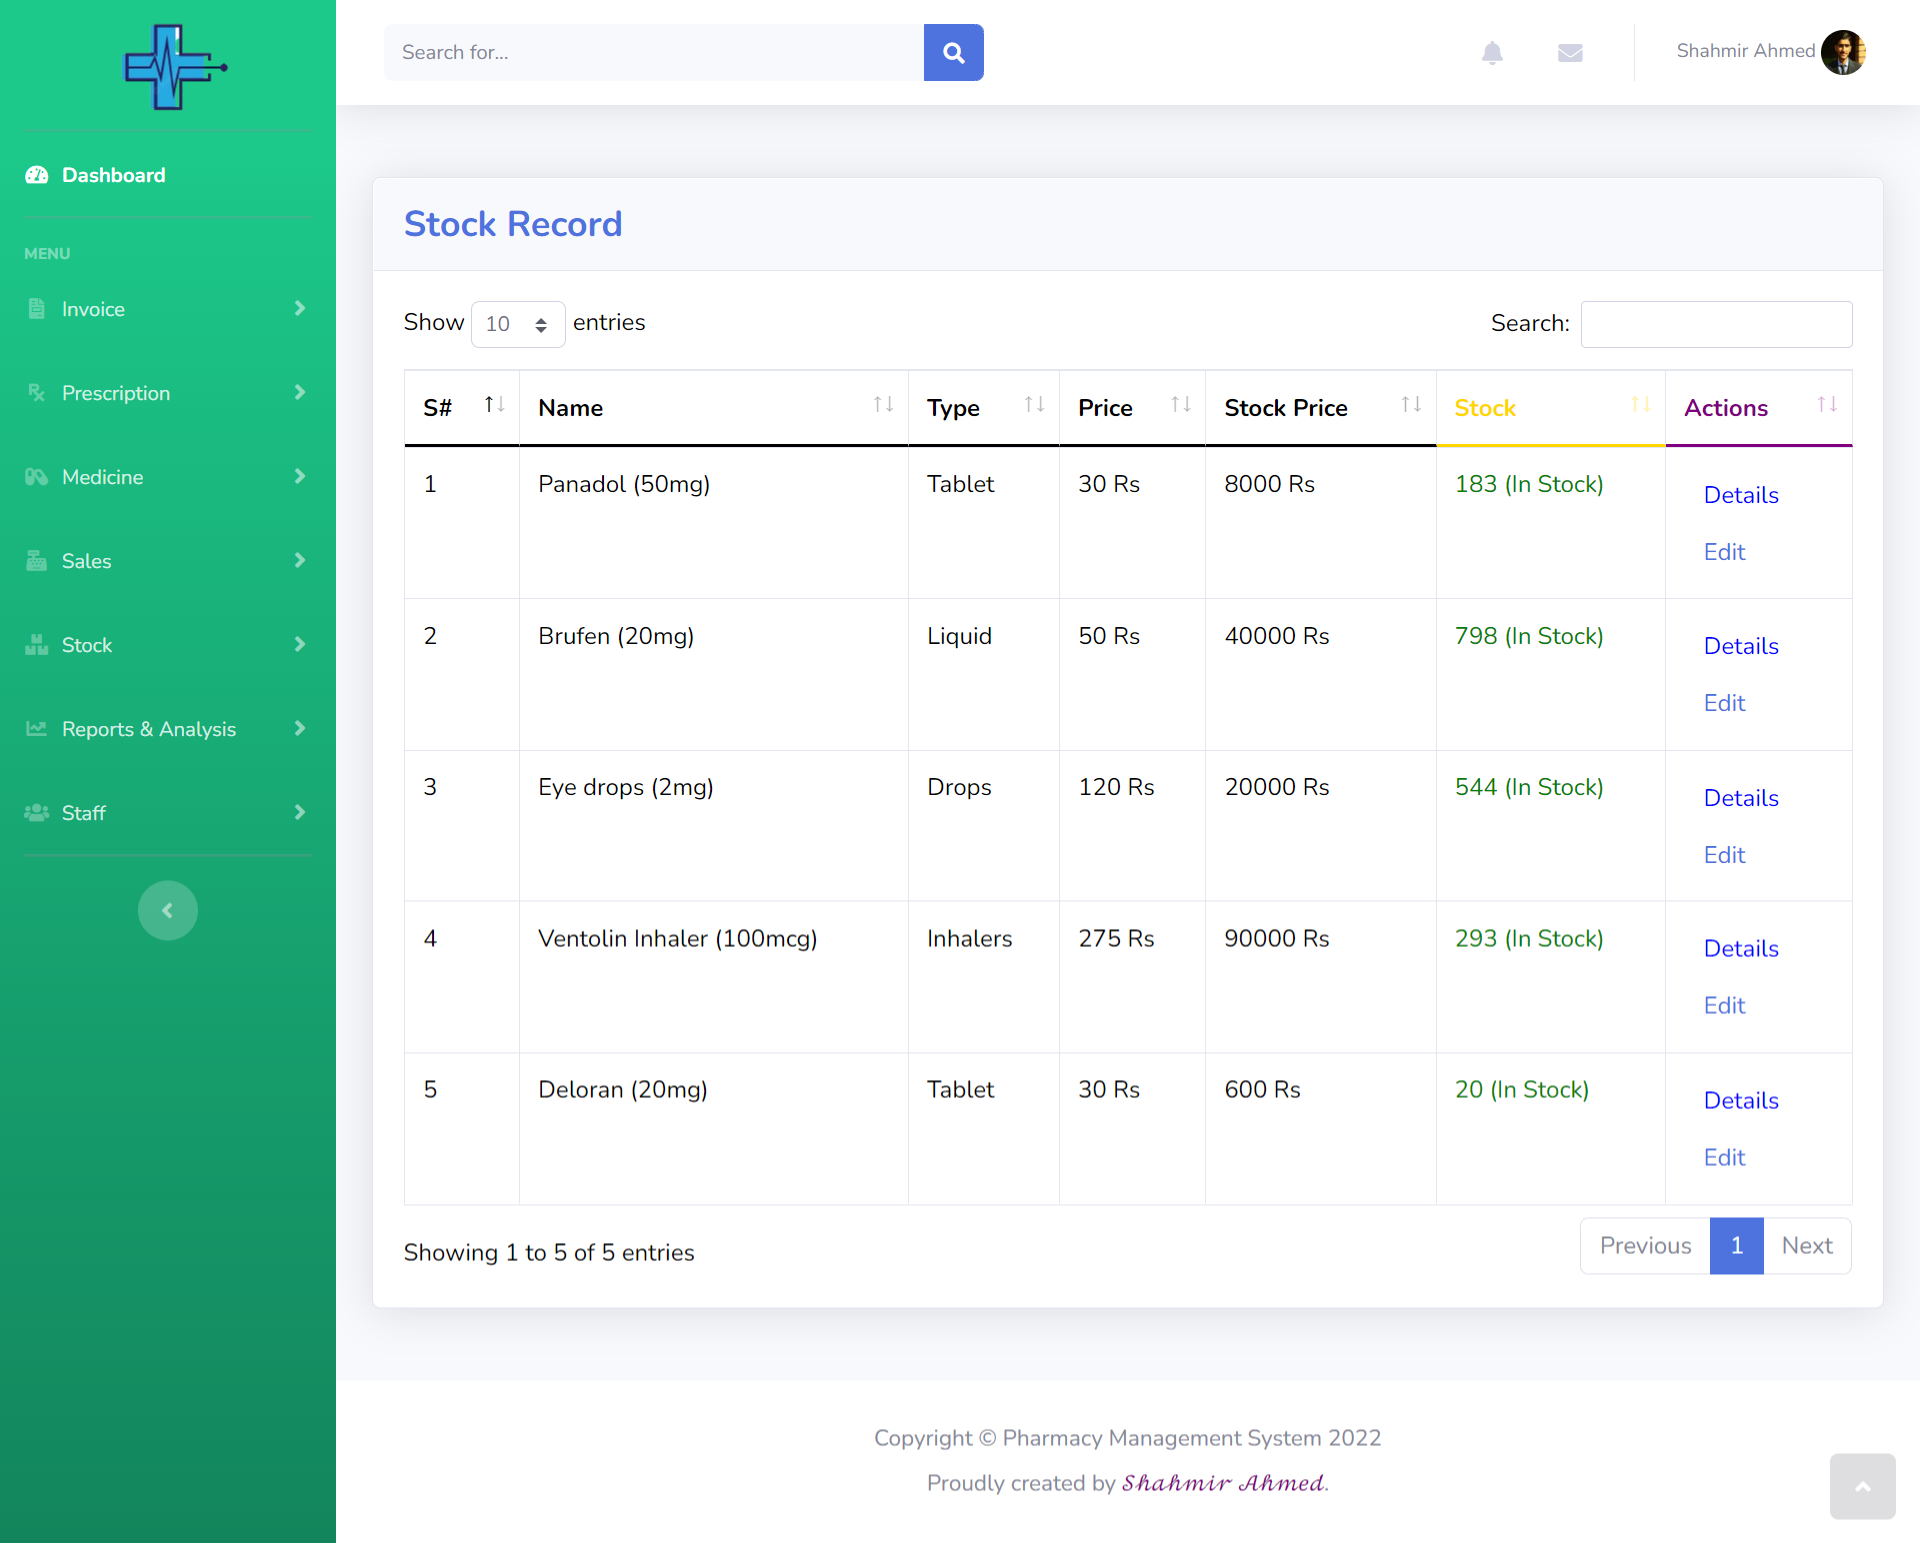Focus the table Search input field
The width and height of the screenshot is (1920, 1545).
point(1716,324)
